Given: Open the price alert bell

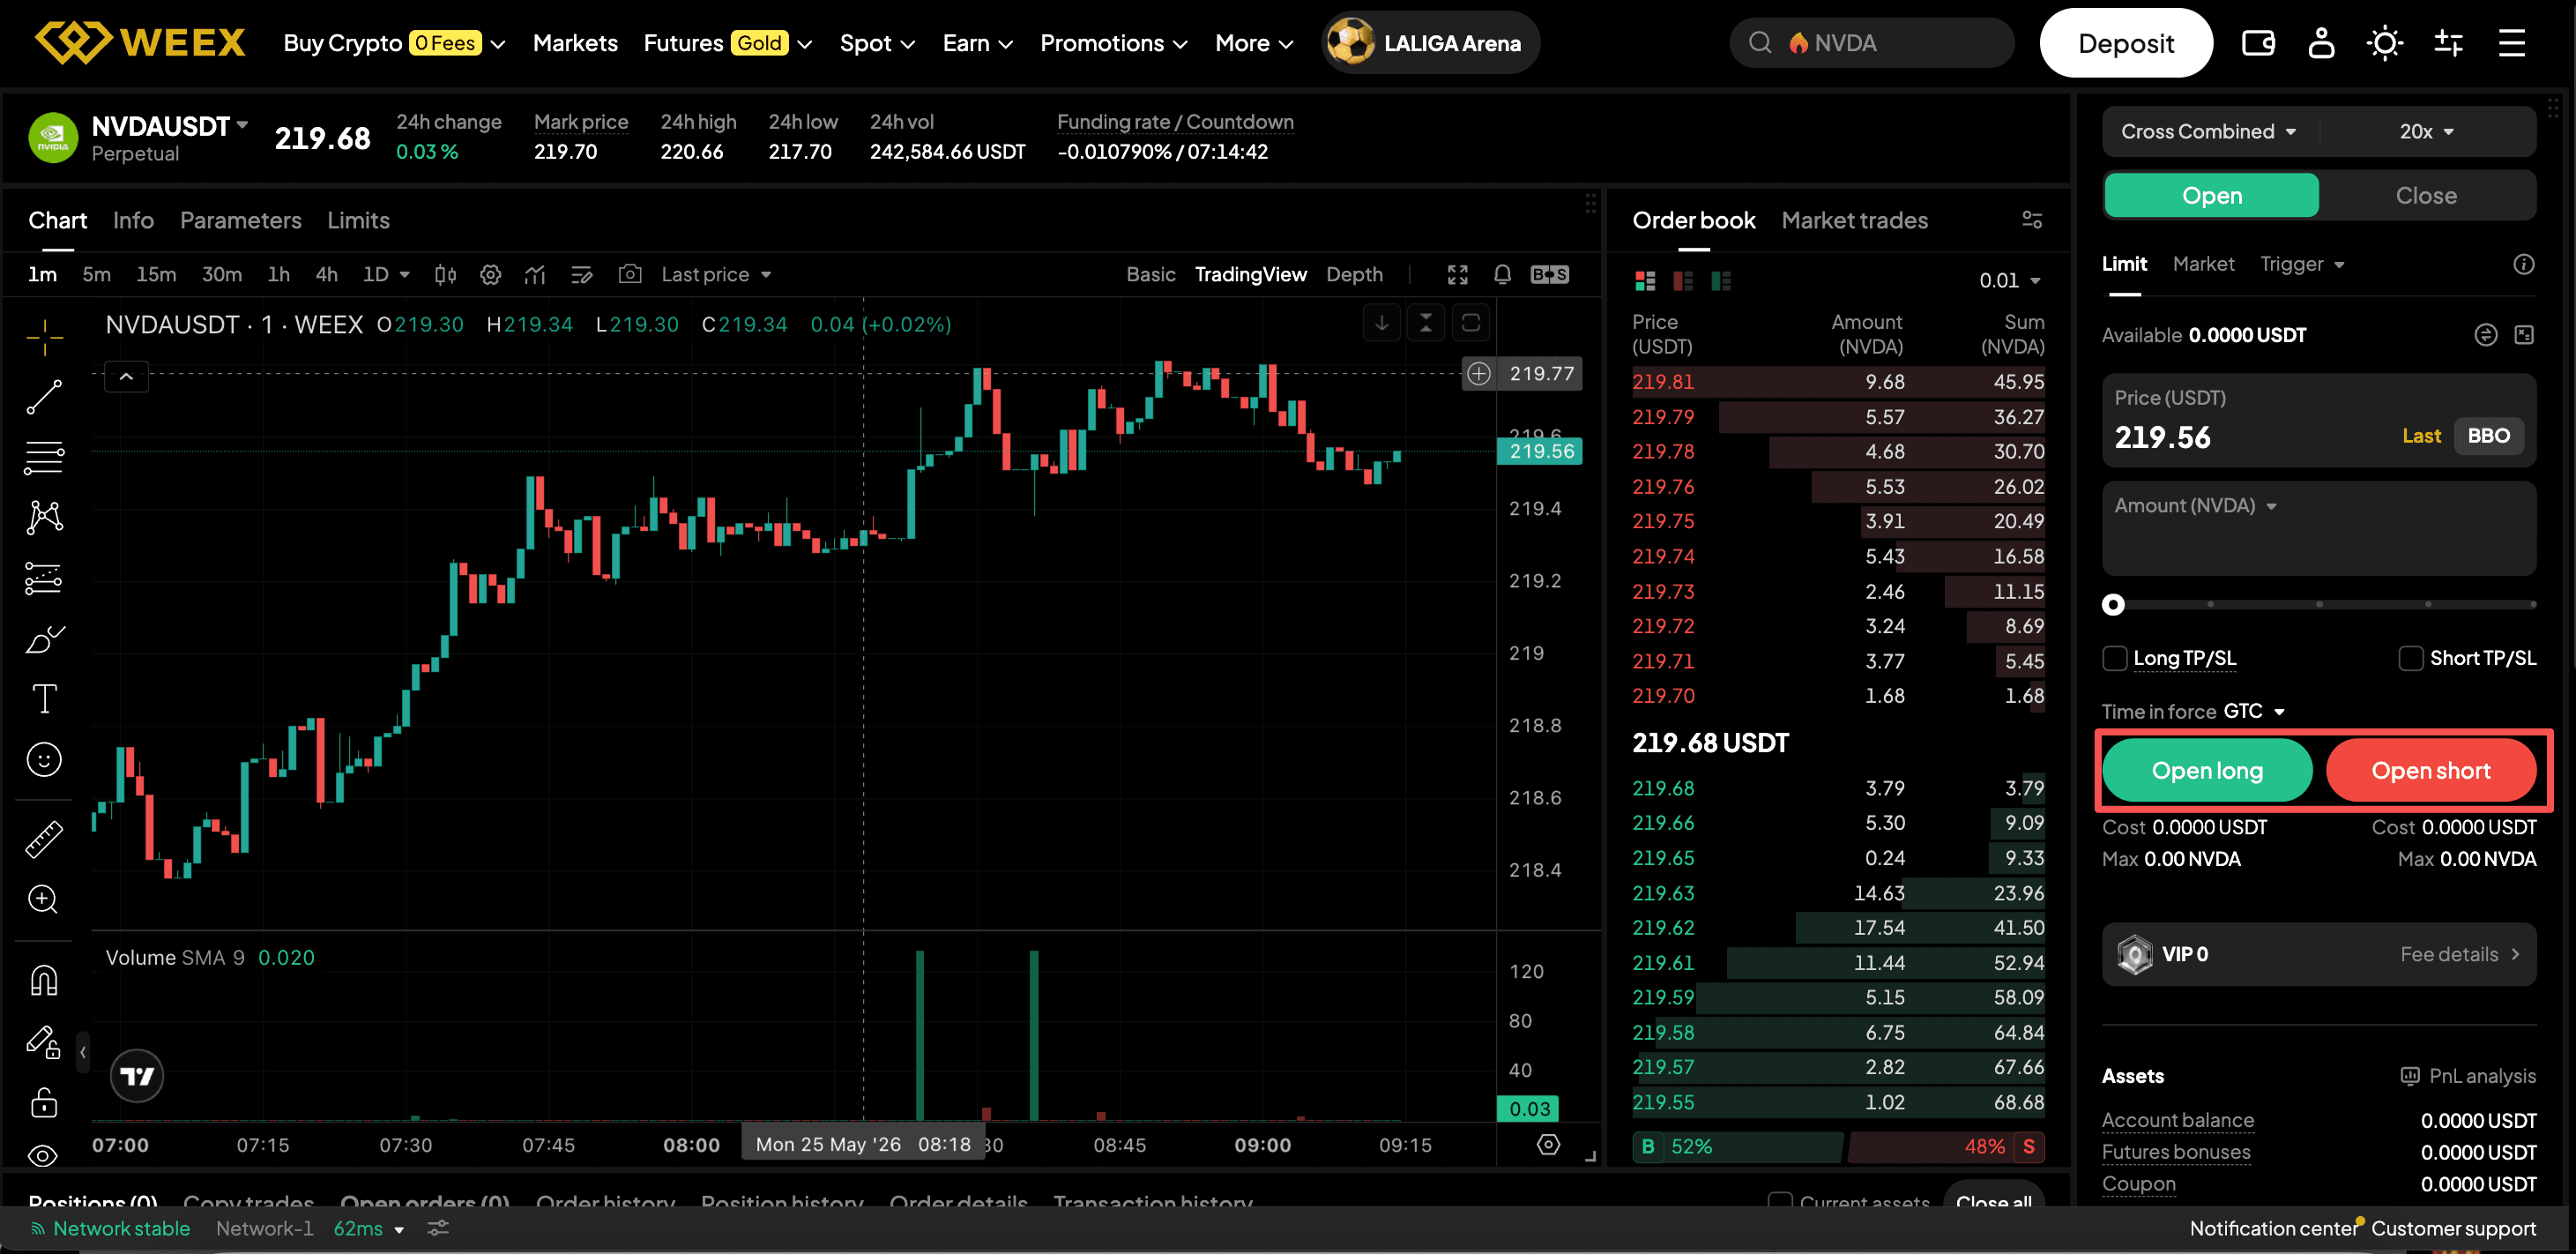Looking at the screenshot, I should [x=1502, y=274].
